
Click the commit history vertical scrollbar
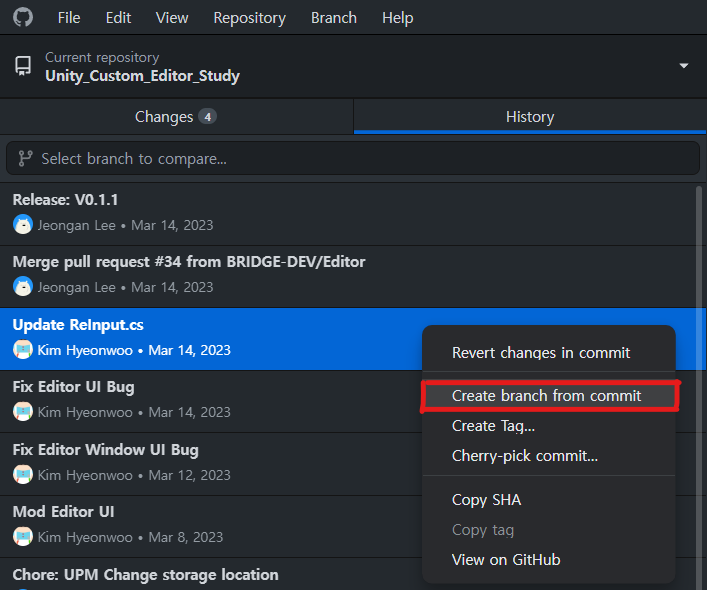pos(699,388)
